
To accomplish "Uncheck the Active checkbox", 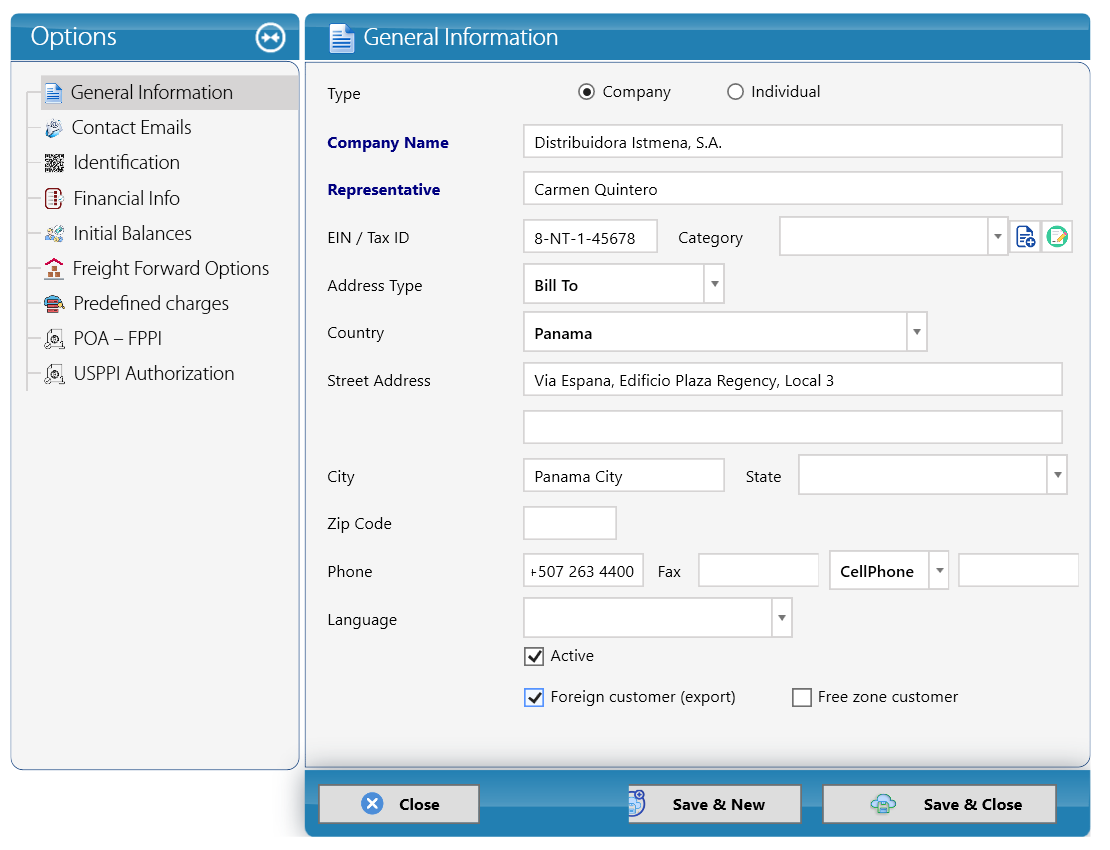I will pyautogui.click(x=534, y=656).
